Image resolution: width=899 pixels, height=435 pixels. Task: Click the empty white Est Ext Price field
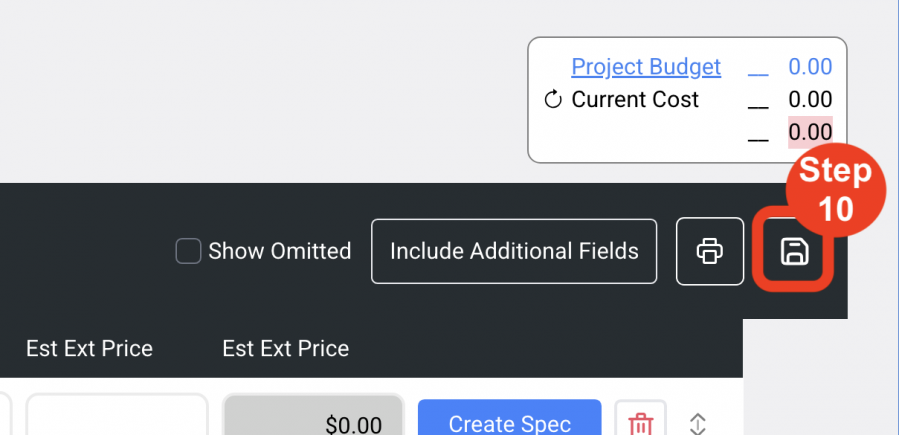coord(117,414)
